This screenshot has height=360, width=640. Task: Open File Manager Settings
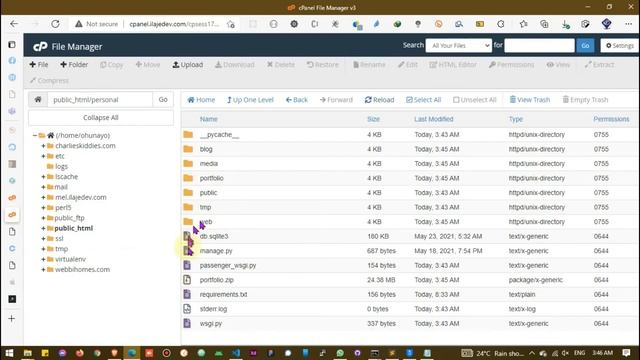(x=620, y=45)
